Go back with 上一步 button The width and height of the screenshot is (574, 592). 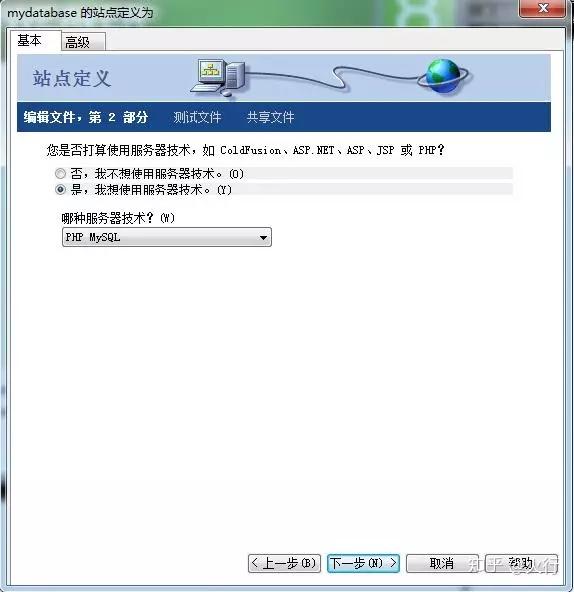click(284, 563)
